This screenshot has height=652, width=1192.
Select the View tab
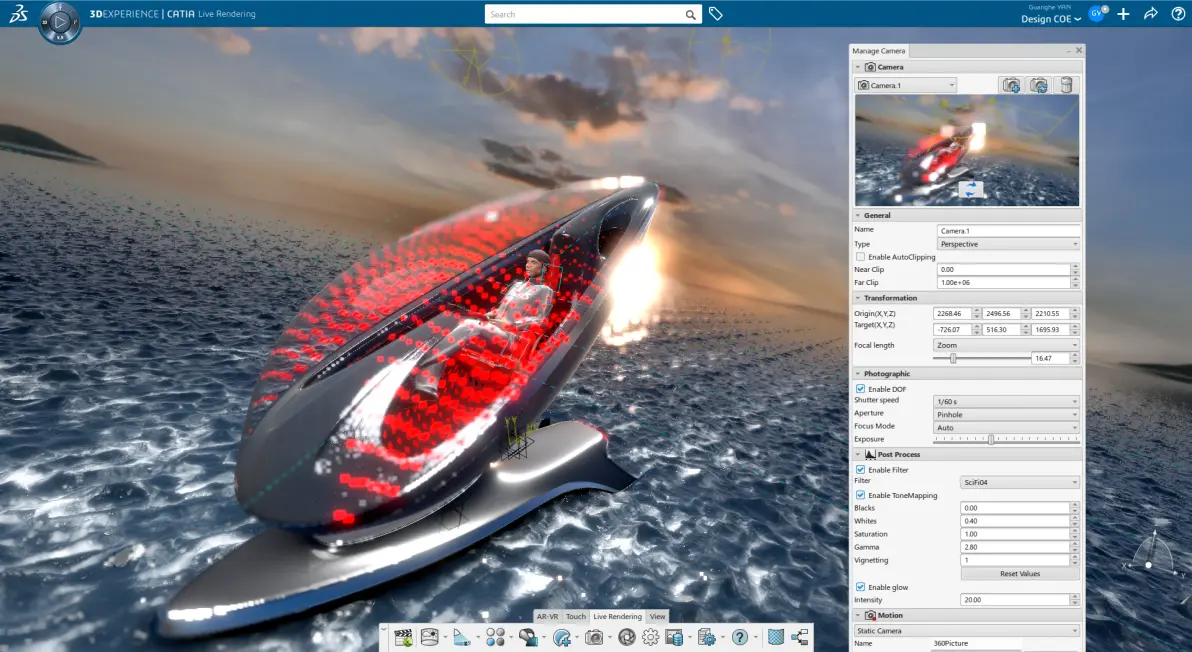tap(658, 616)
